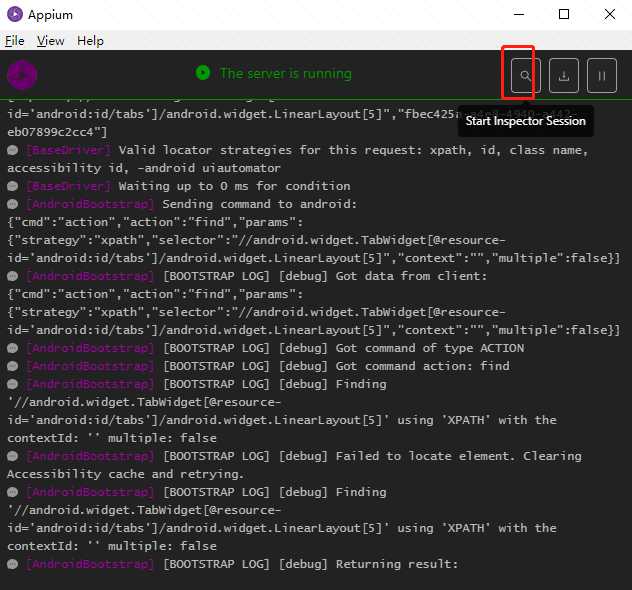Viewport: 632px width, 590px height.
Task: Close the Appium window
Action: pyautogui.click(x=610, y=15)
